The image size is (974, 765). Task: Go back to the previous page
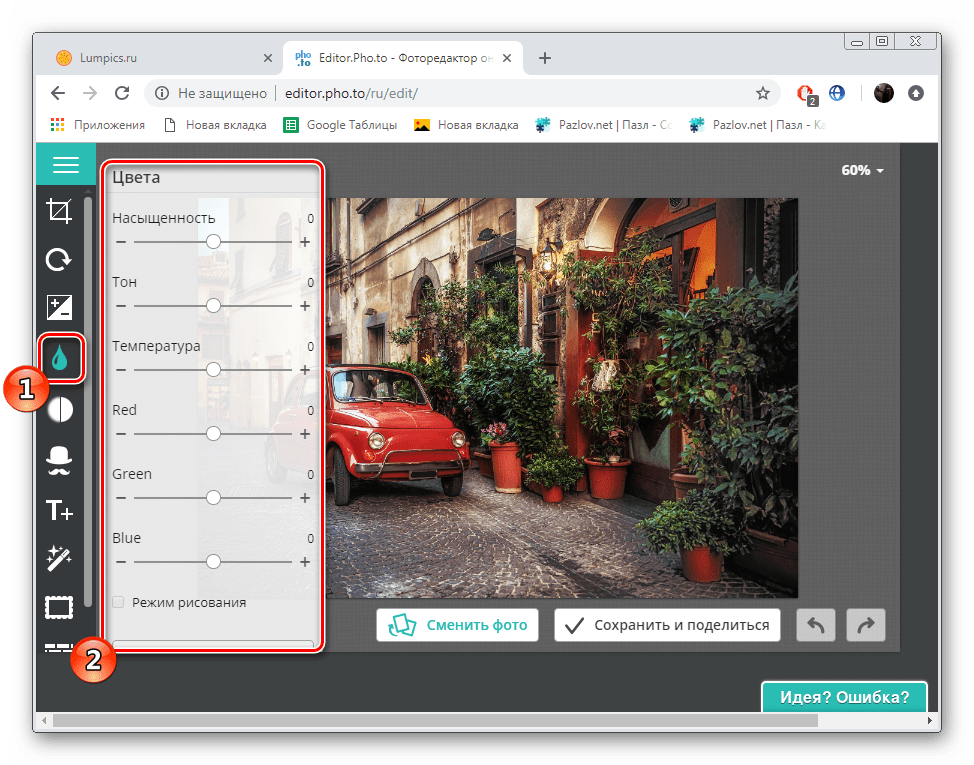(x=58, y=93)
